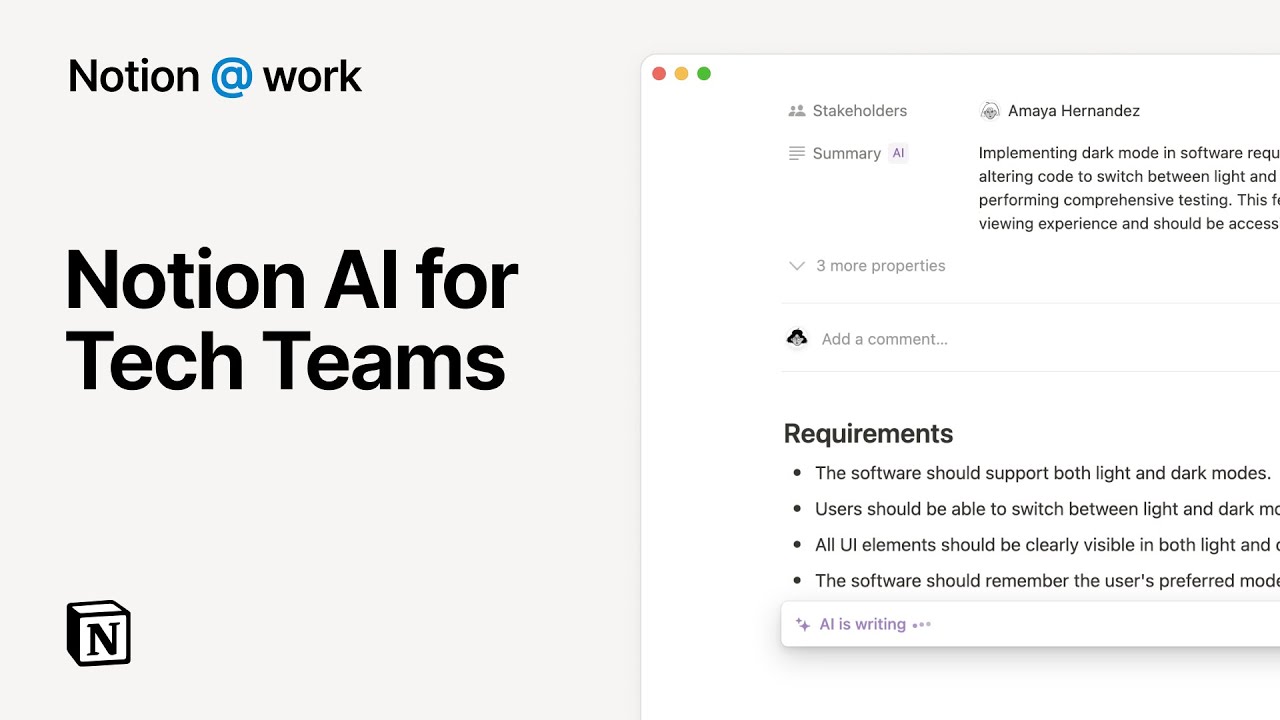The height and width of the screenshot is (720, 1280).
Task: Click the AI sparkle icon
Action: pos(802,624)
